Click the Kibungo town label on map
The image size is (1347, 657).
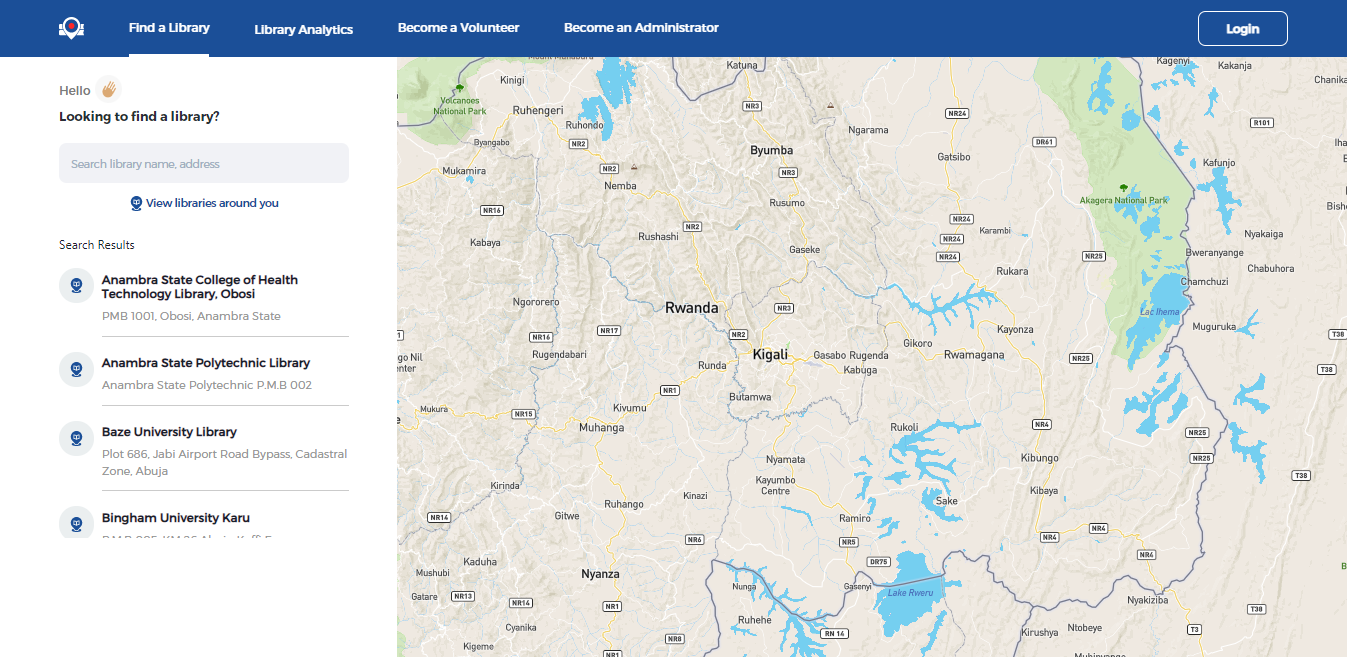point(1039,458)
